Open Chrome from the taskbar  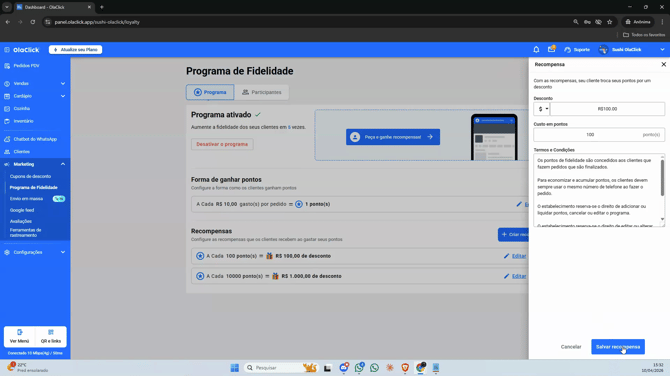tap(421, 368)
